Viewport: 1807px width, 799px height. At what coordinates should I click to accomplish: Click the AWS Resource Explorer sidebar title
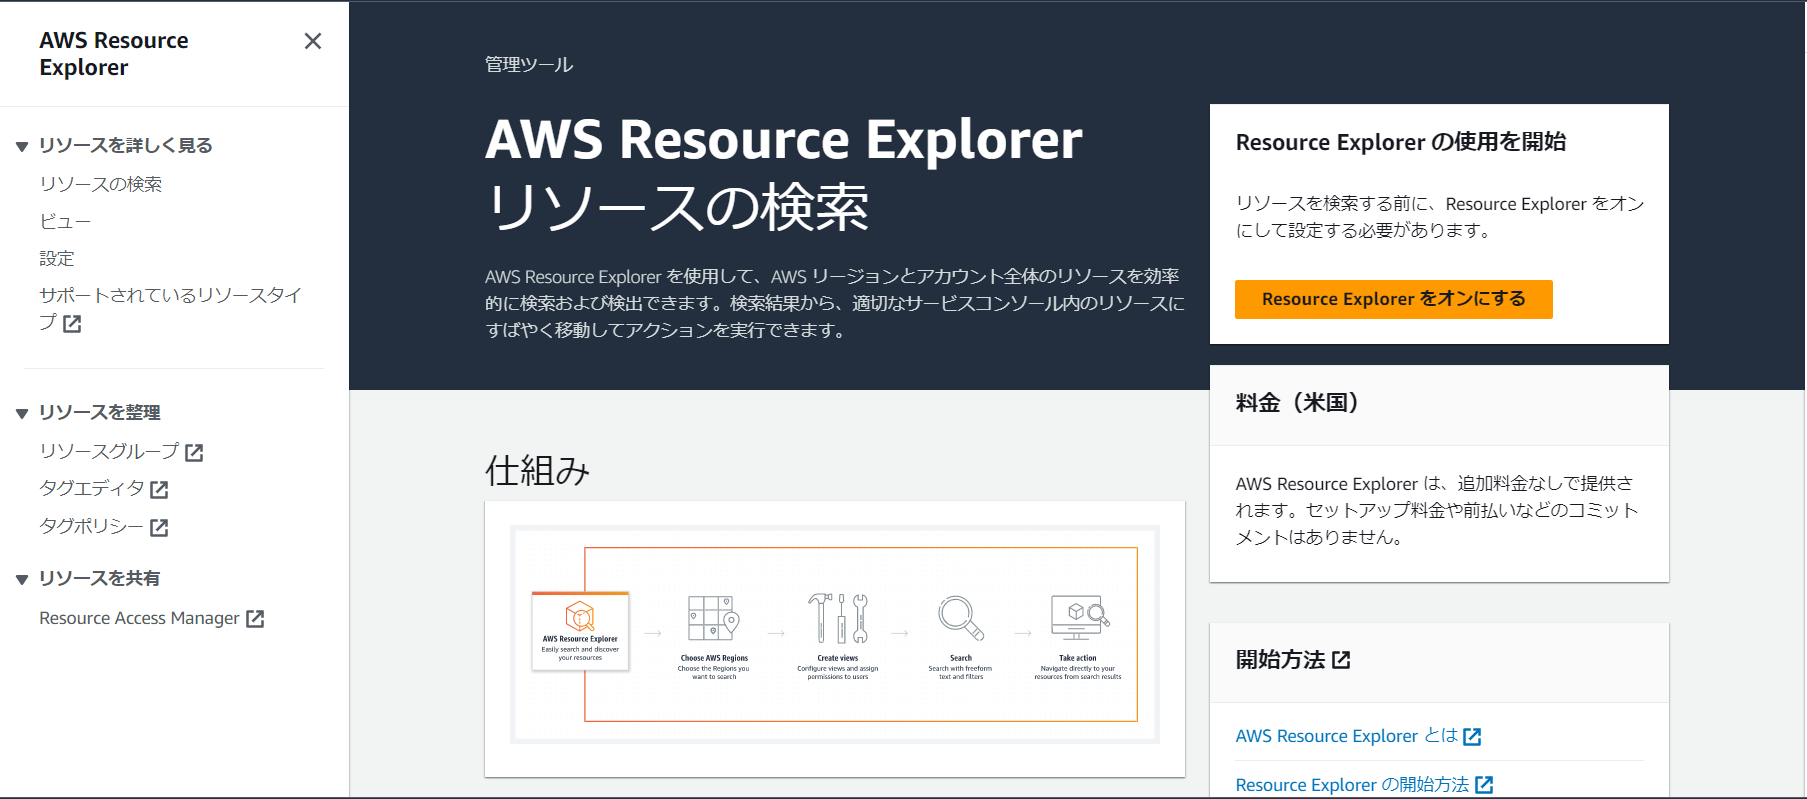click(x=114, y=54)
